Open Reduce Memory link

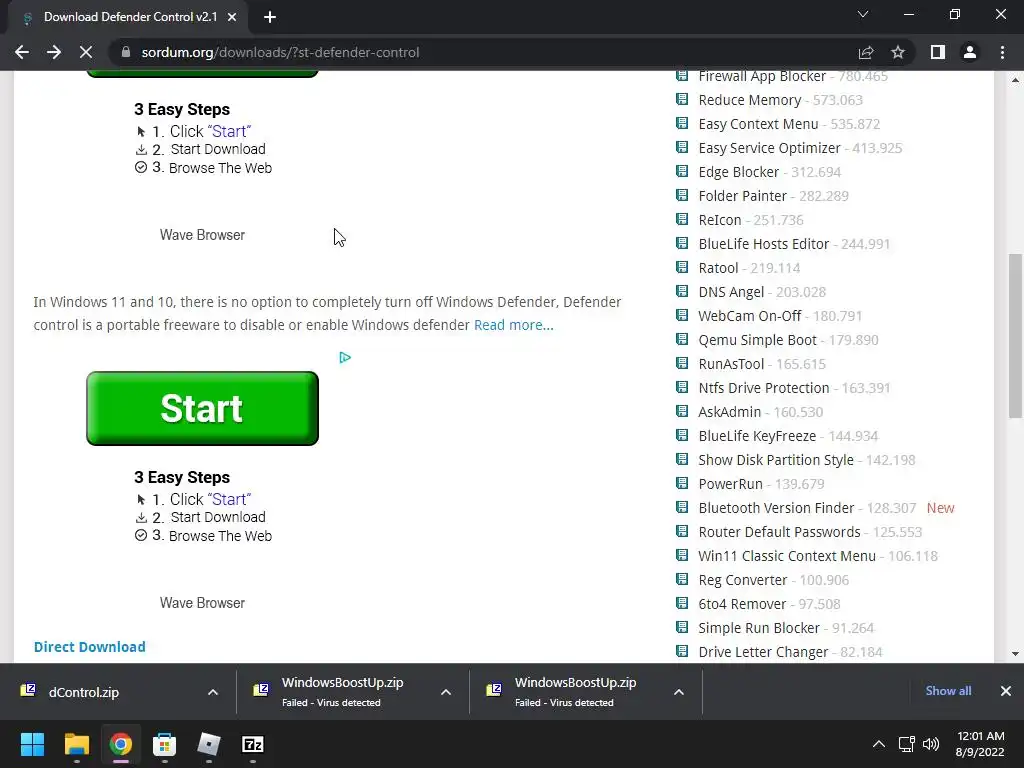click(x=749, y=100)
